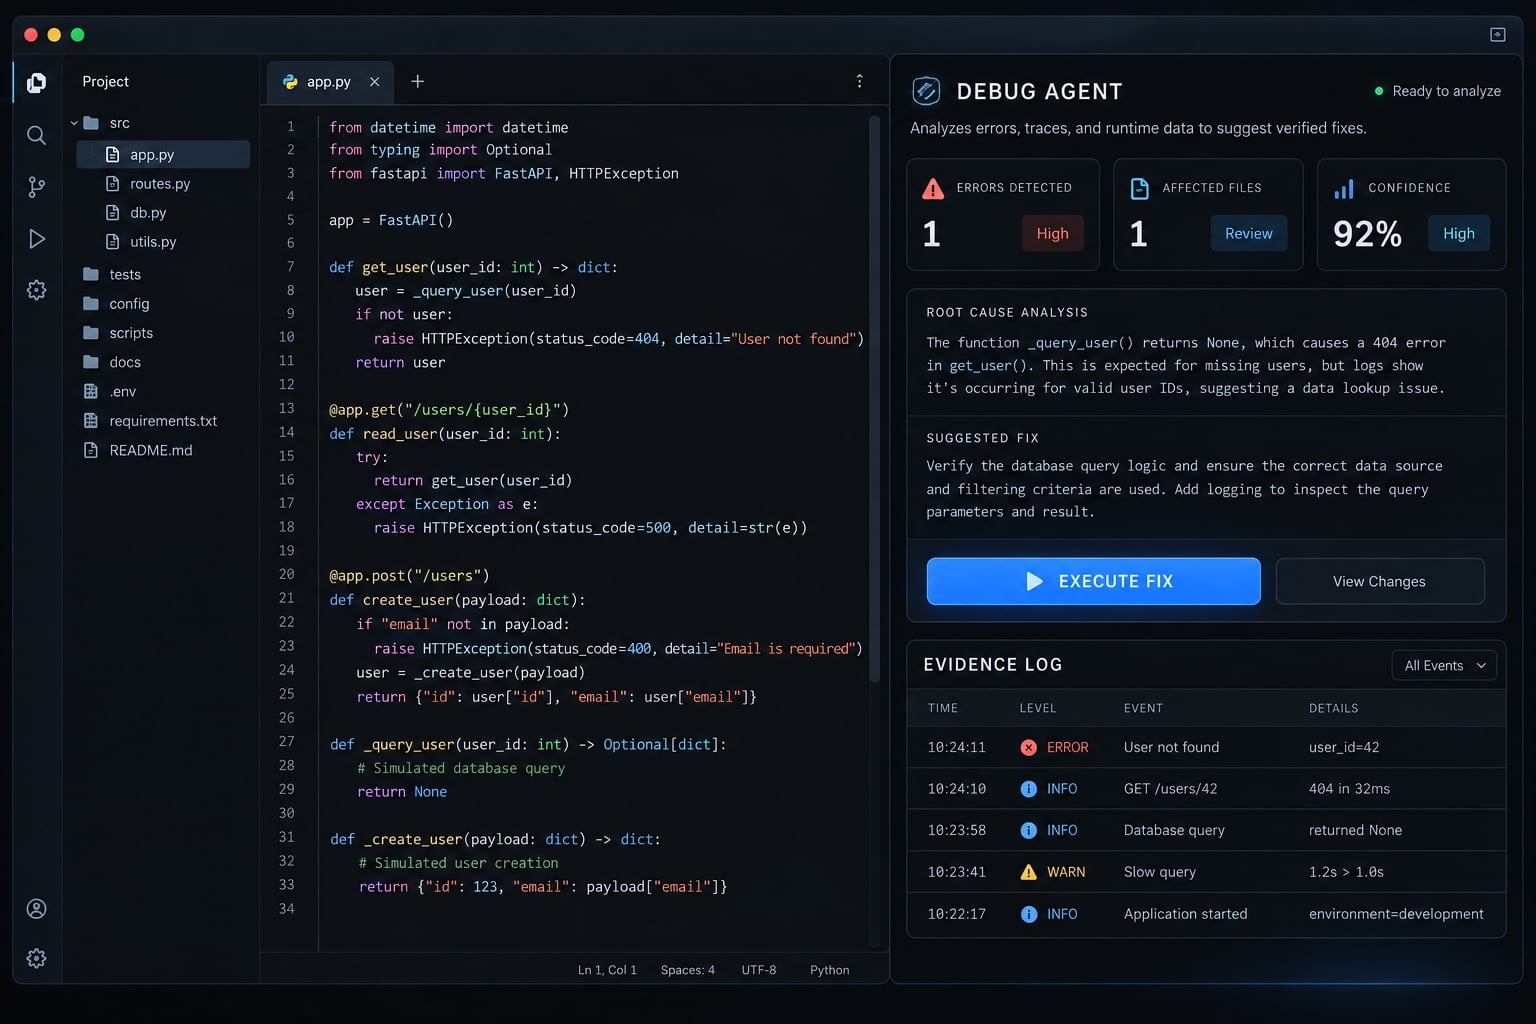
Task: Click UTF-8 encoding in status bar
Action: click(x=759, y=970)
